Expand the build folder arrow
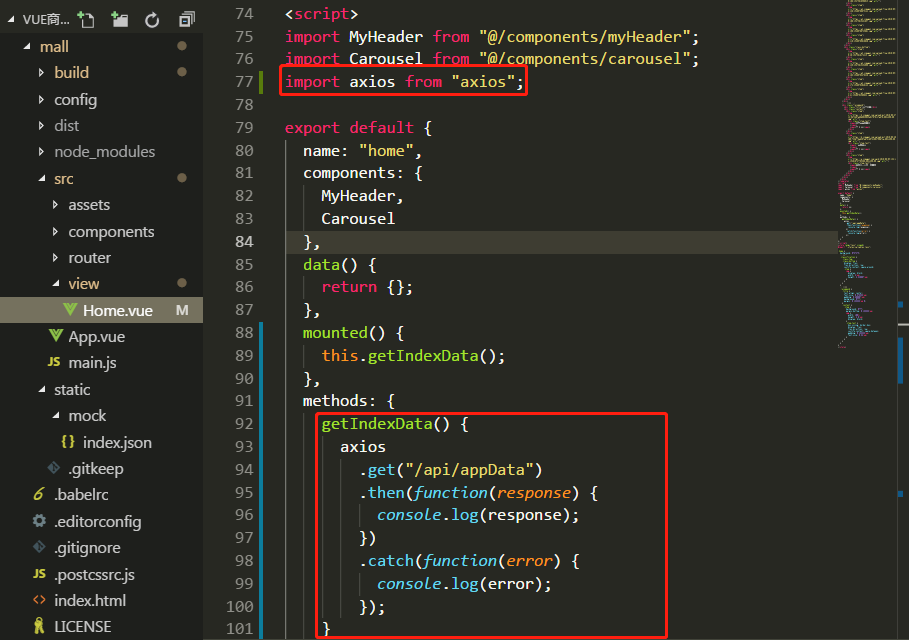The image size is (909, 640). coord(41,72)
